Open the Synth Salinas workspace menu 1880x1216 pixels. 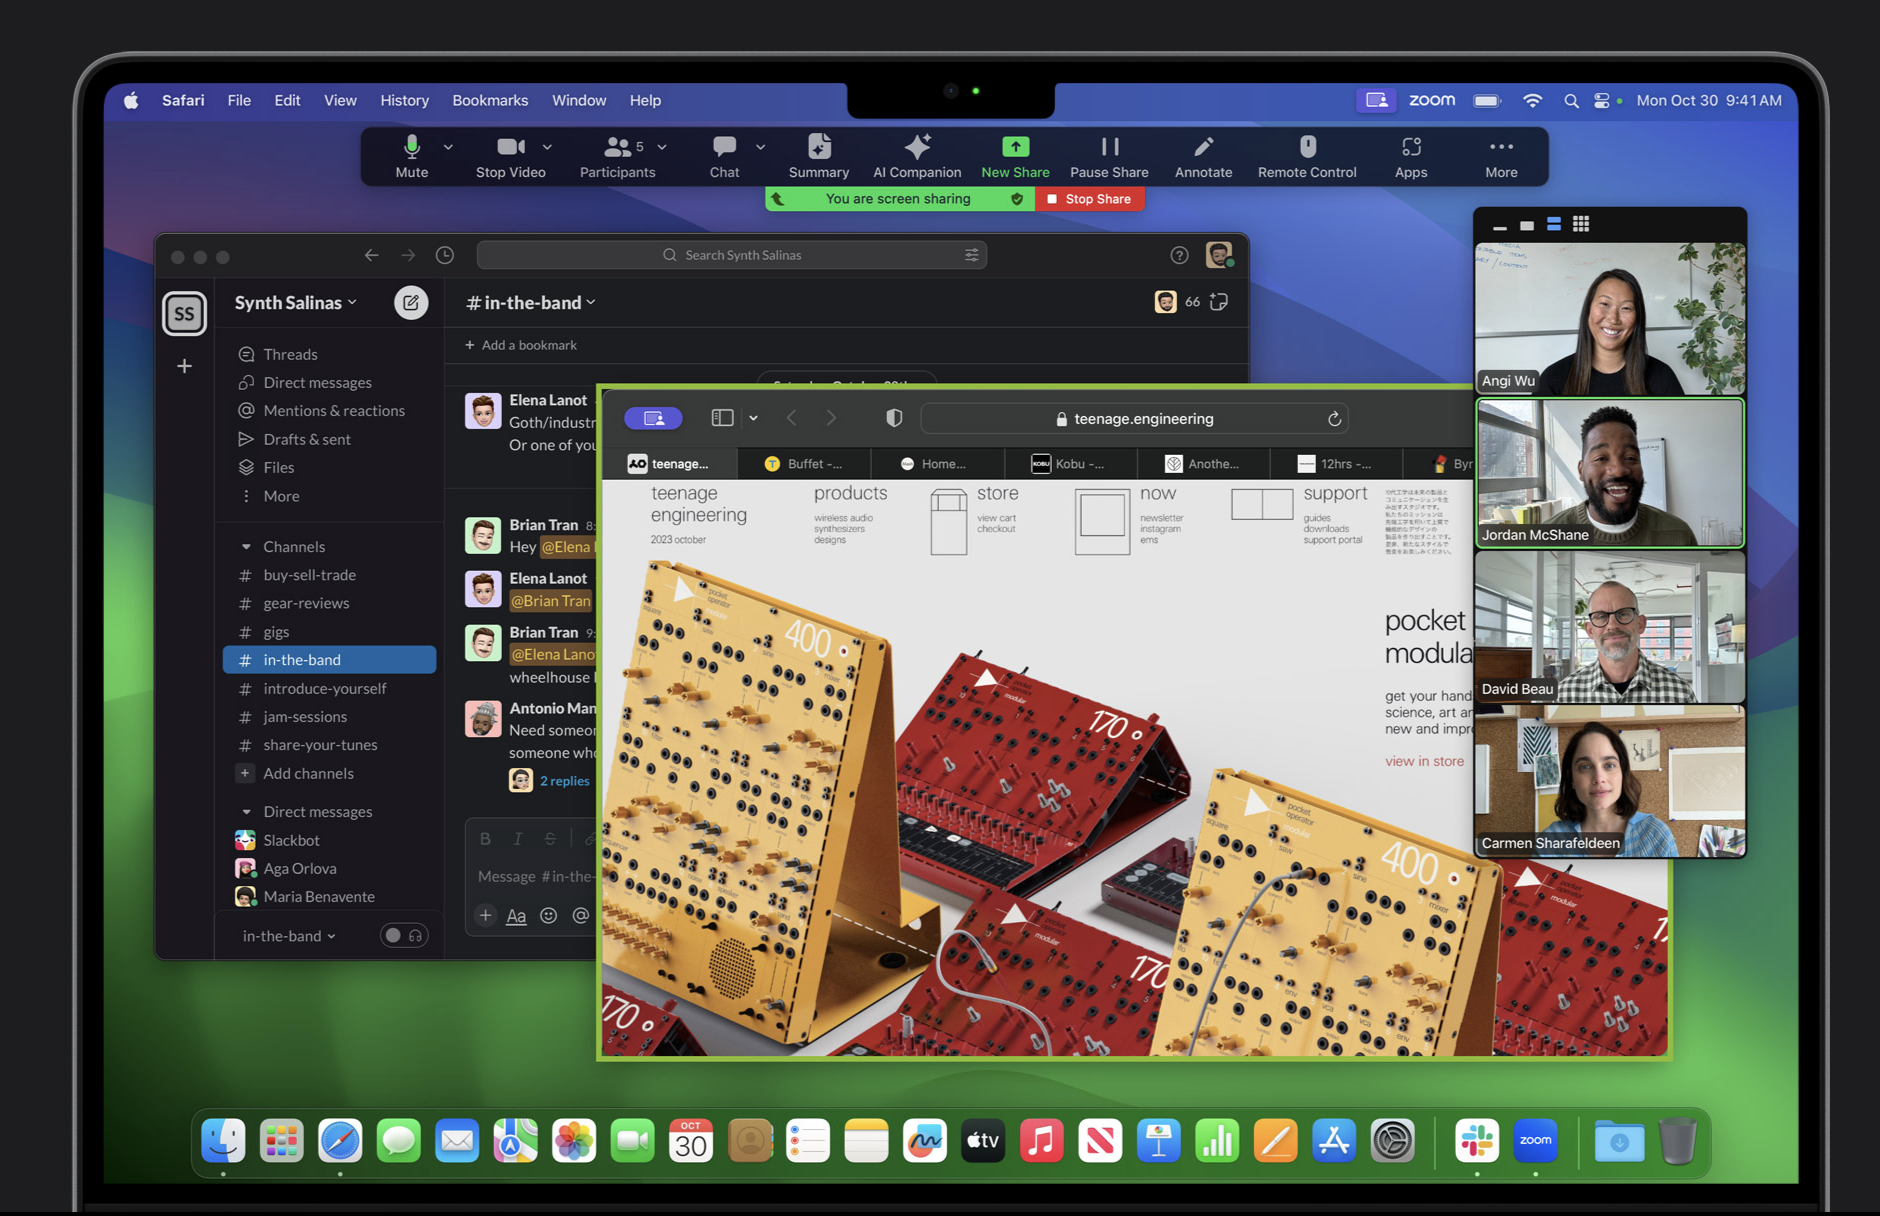[295, 302]
